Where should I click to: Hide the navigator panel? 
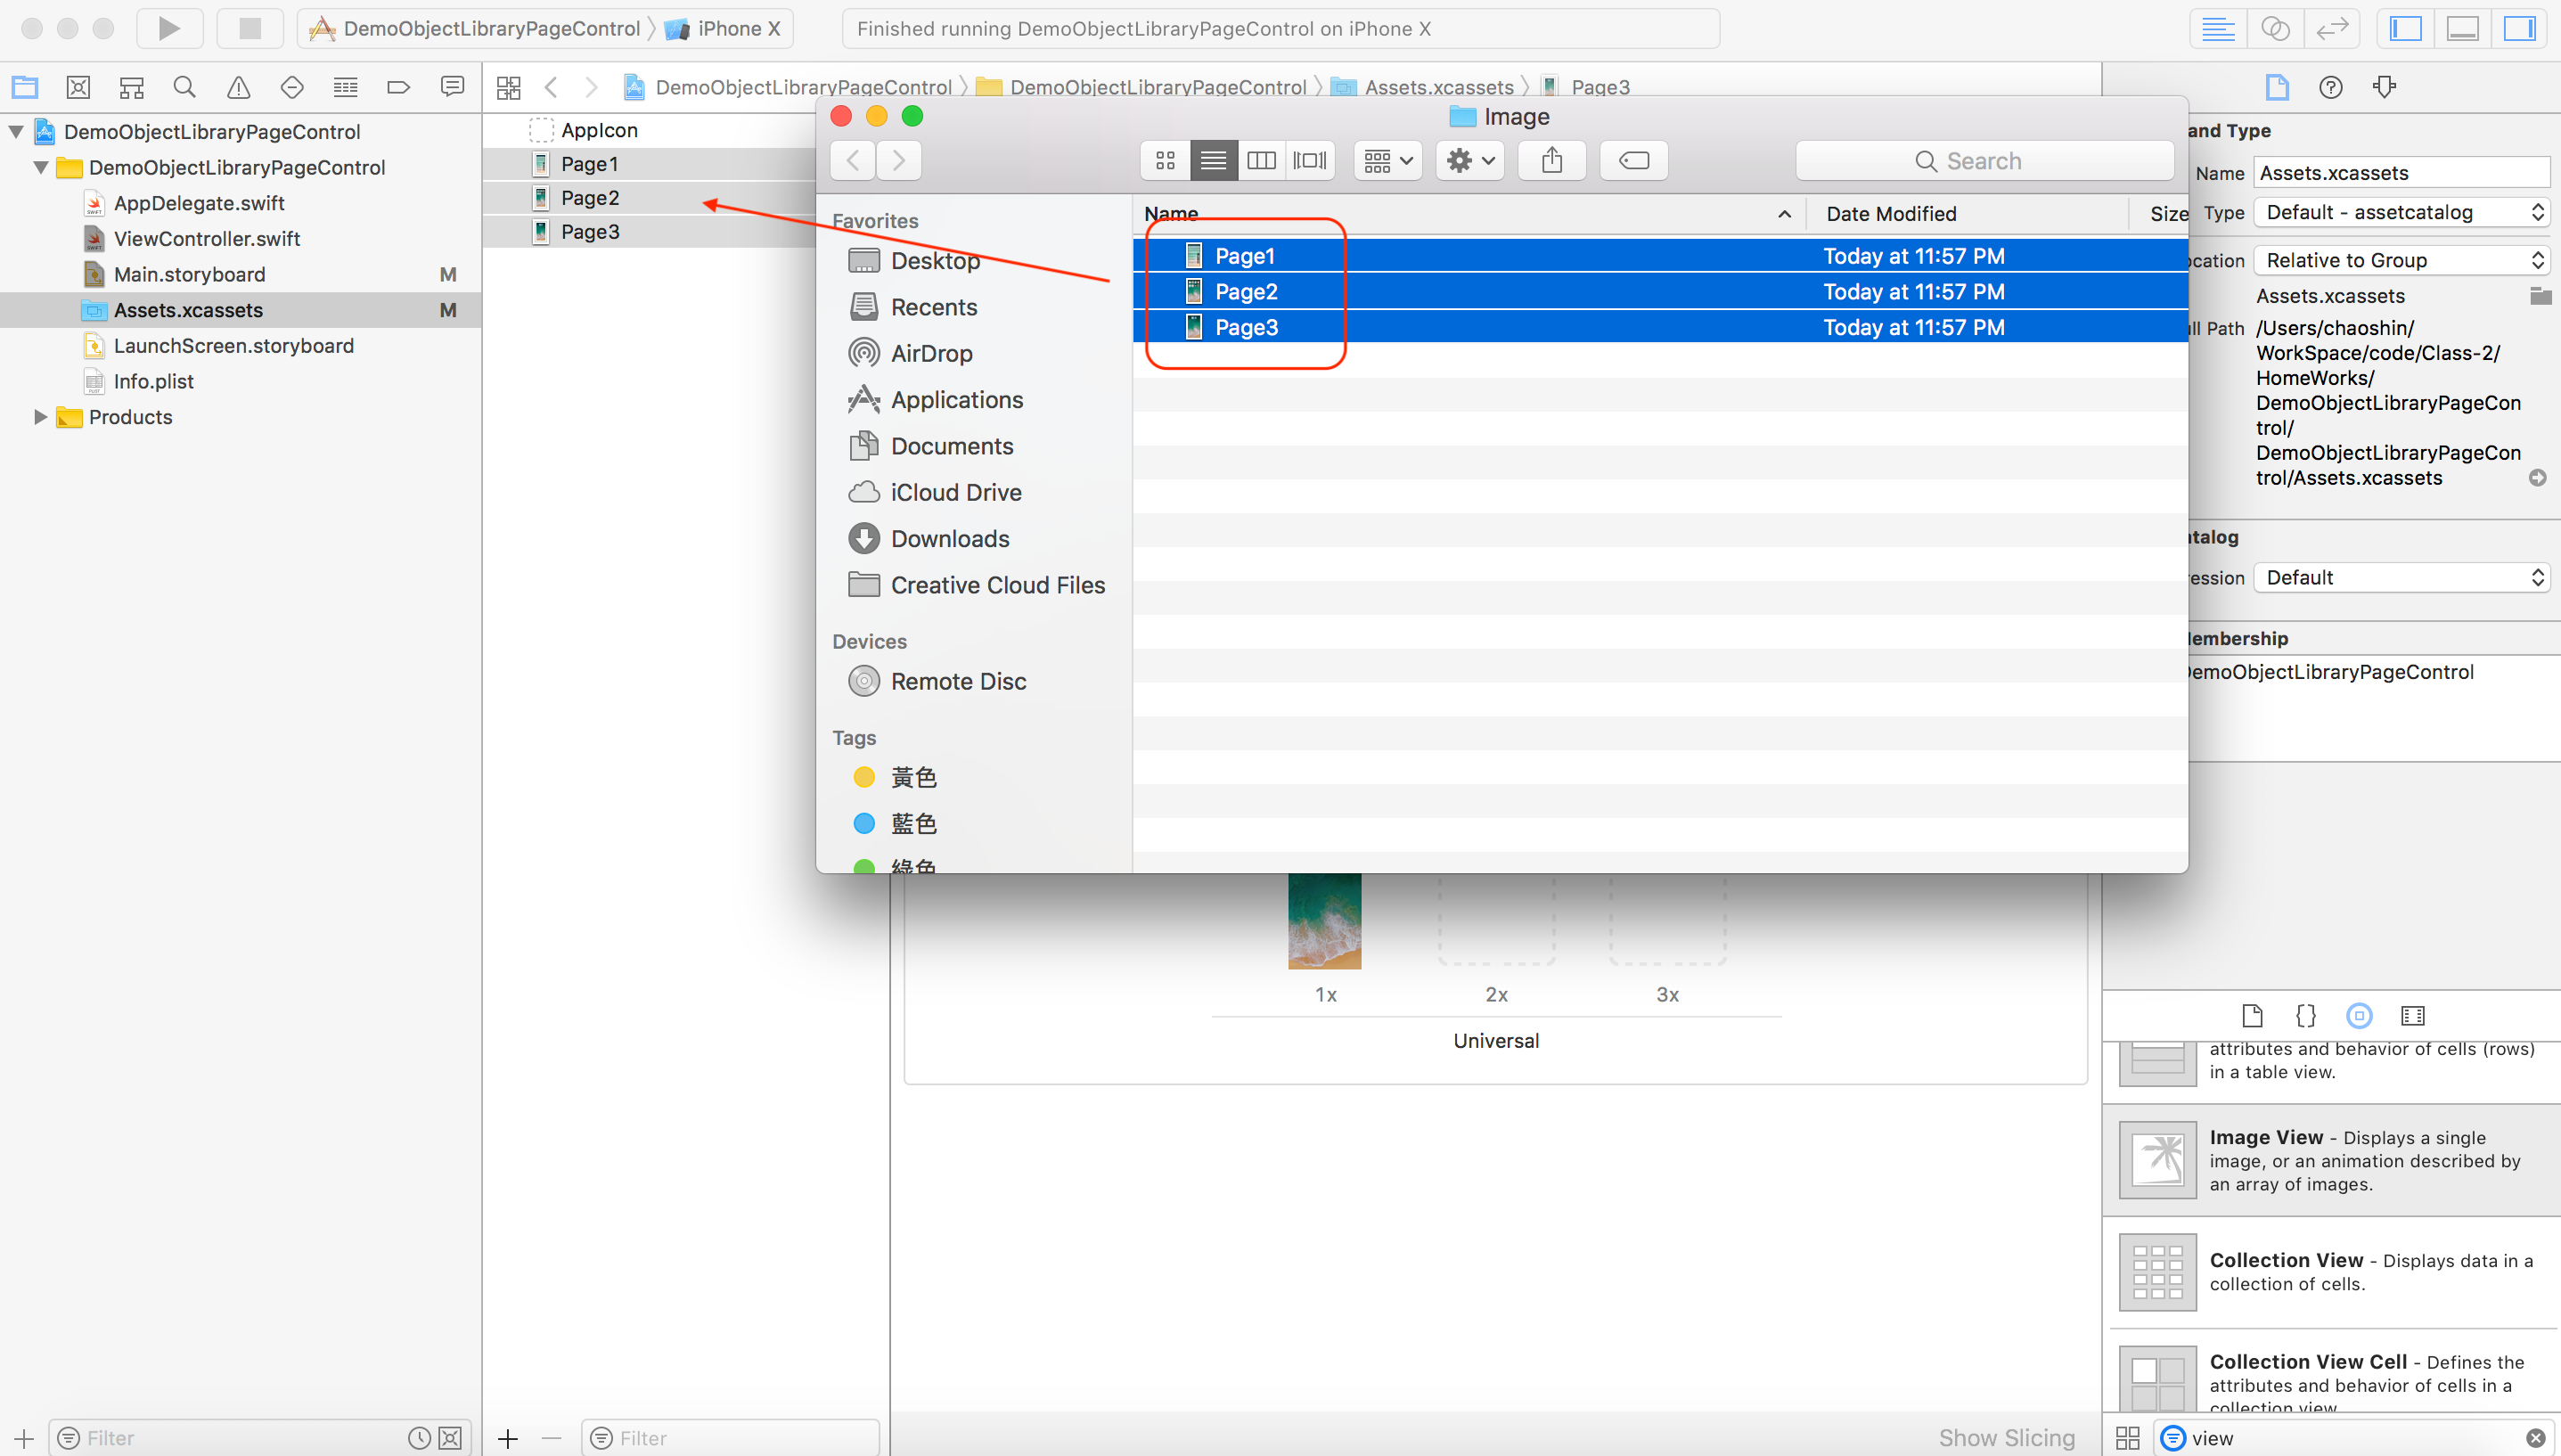2406,28
